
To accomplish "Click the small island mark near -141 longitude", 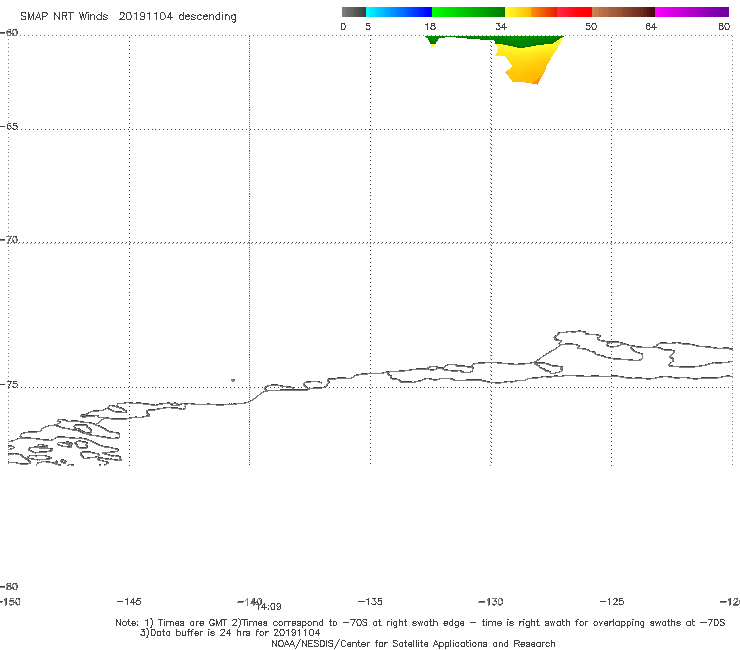I will coord(233,380).
